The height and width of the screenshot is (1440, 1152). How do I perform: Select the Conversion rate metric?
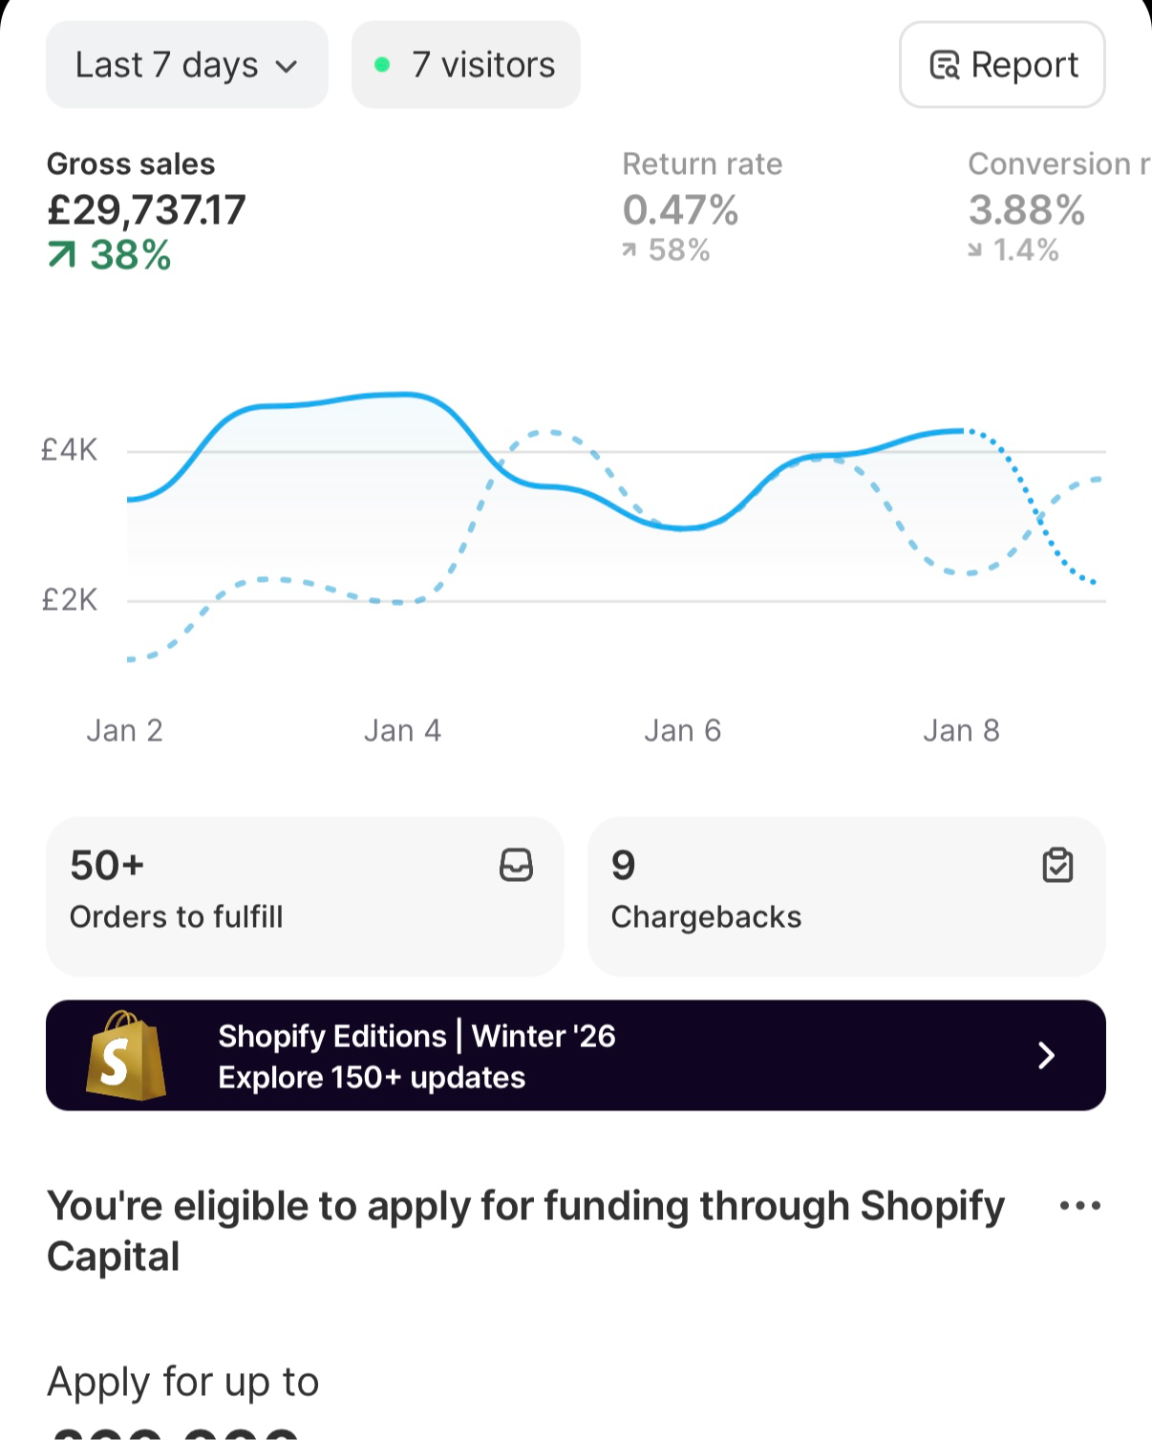point(1060,207)
